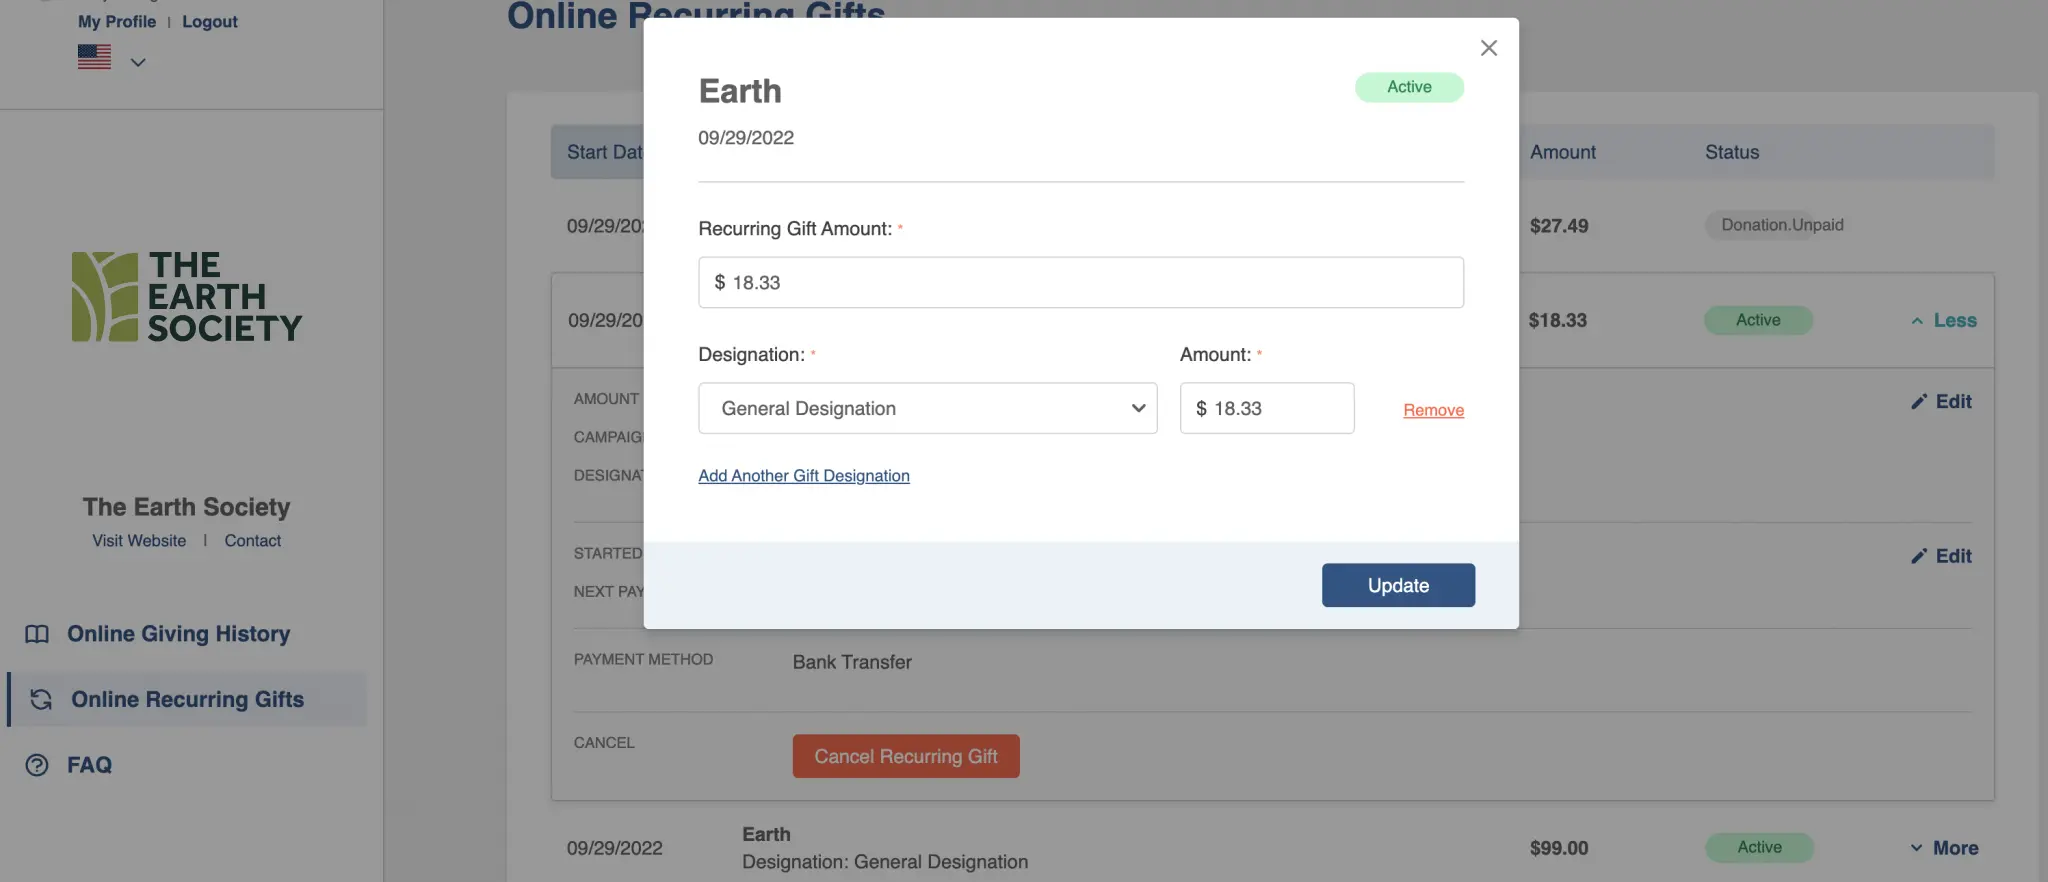
Task: Expand the $99.00 gift with More
Action: pyautogui.click(x=1943, y=848)
